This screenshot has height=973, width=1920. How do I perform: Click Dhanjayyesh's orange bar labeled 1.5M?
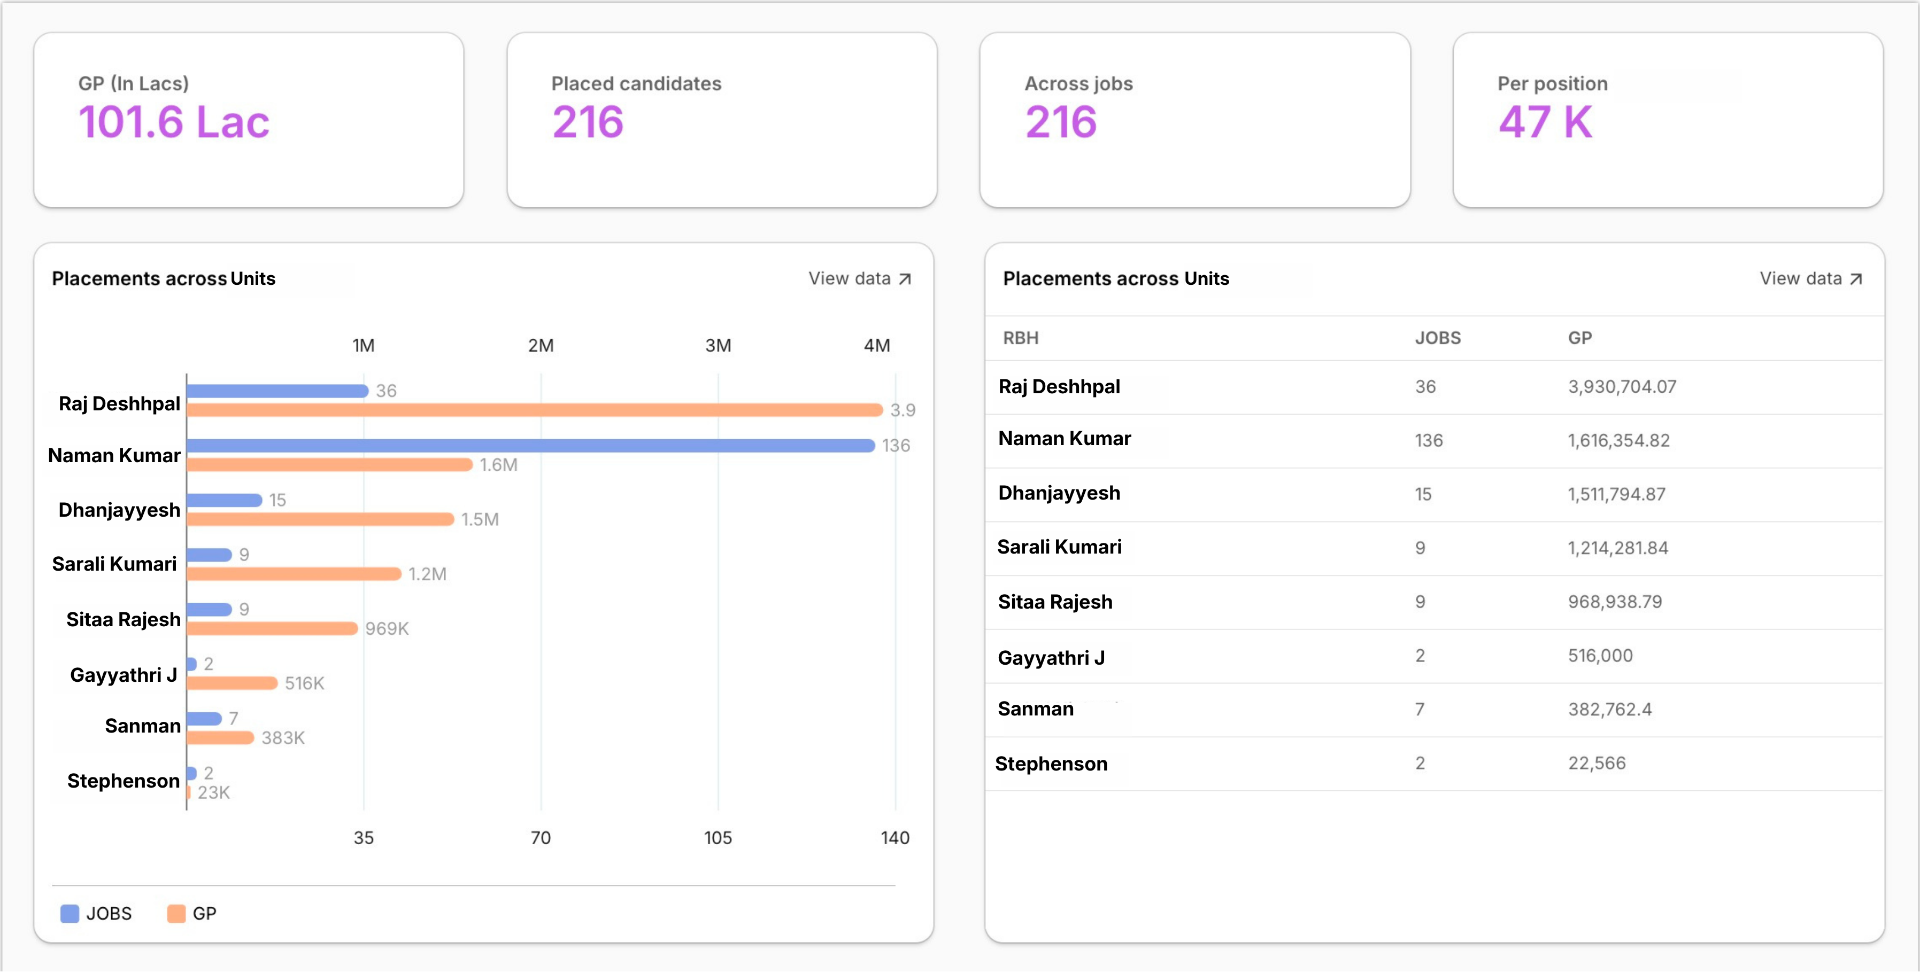click(x=321, y=519)
